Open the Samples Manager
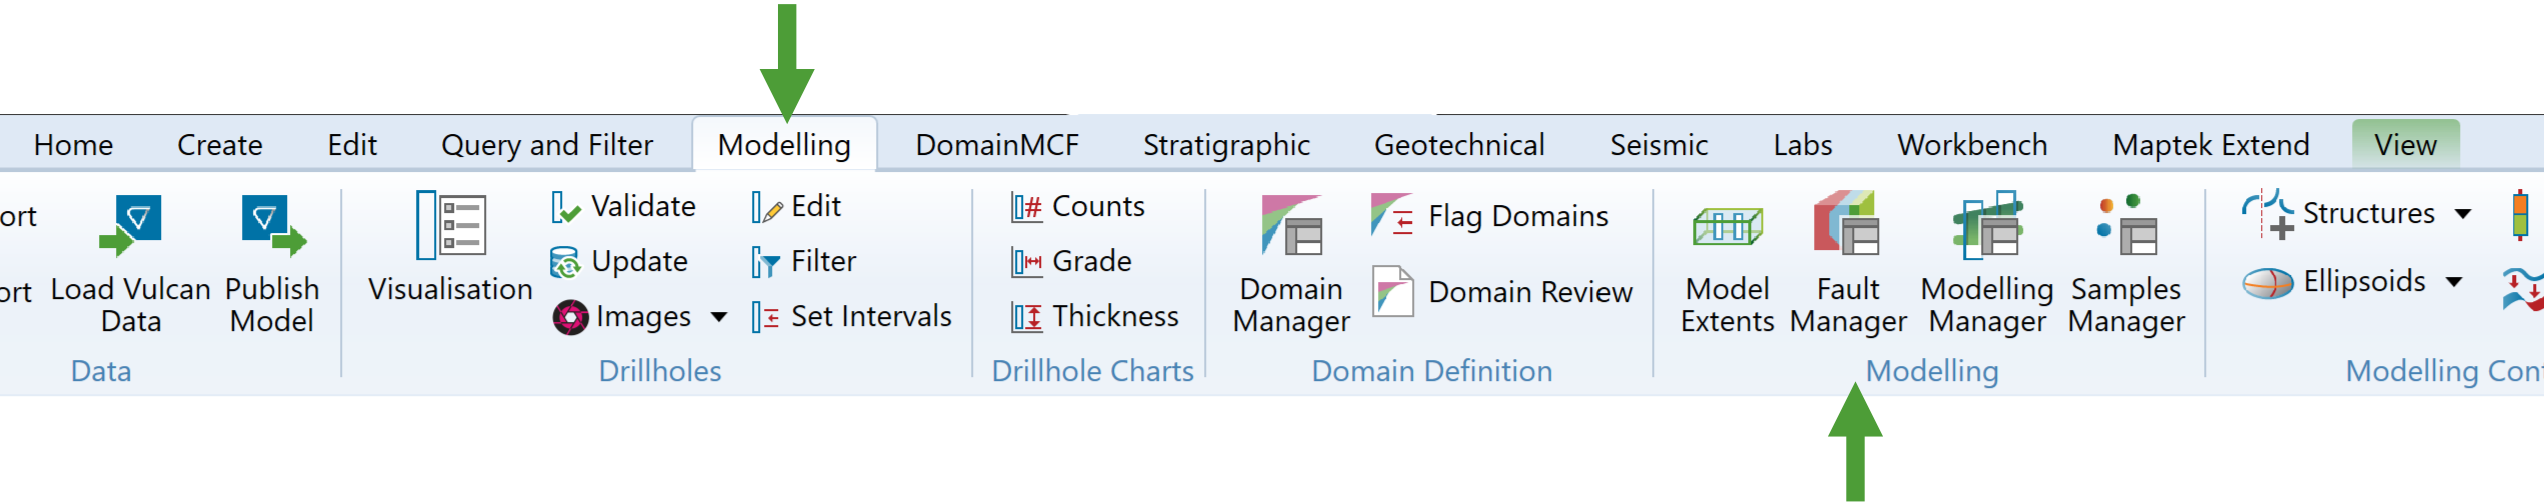This screenshot has height=503, width=2544. [2125, 265]
